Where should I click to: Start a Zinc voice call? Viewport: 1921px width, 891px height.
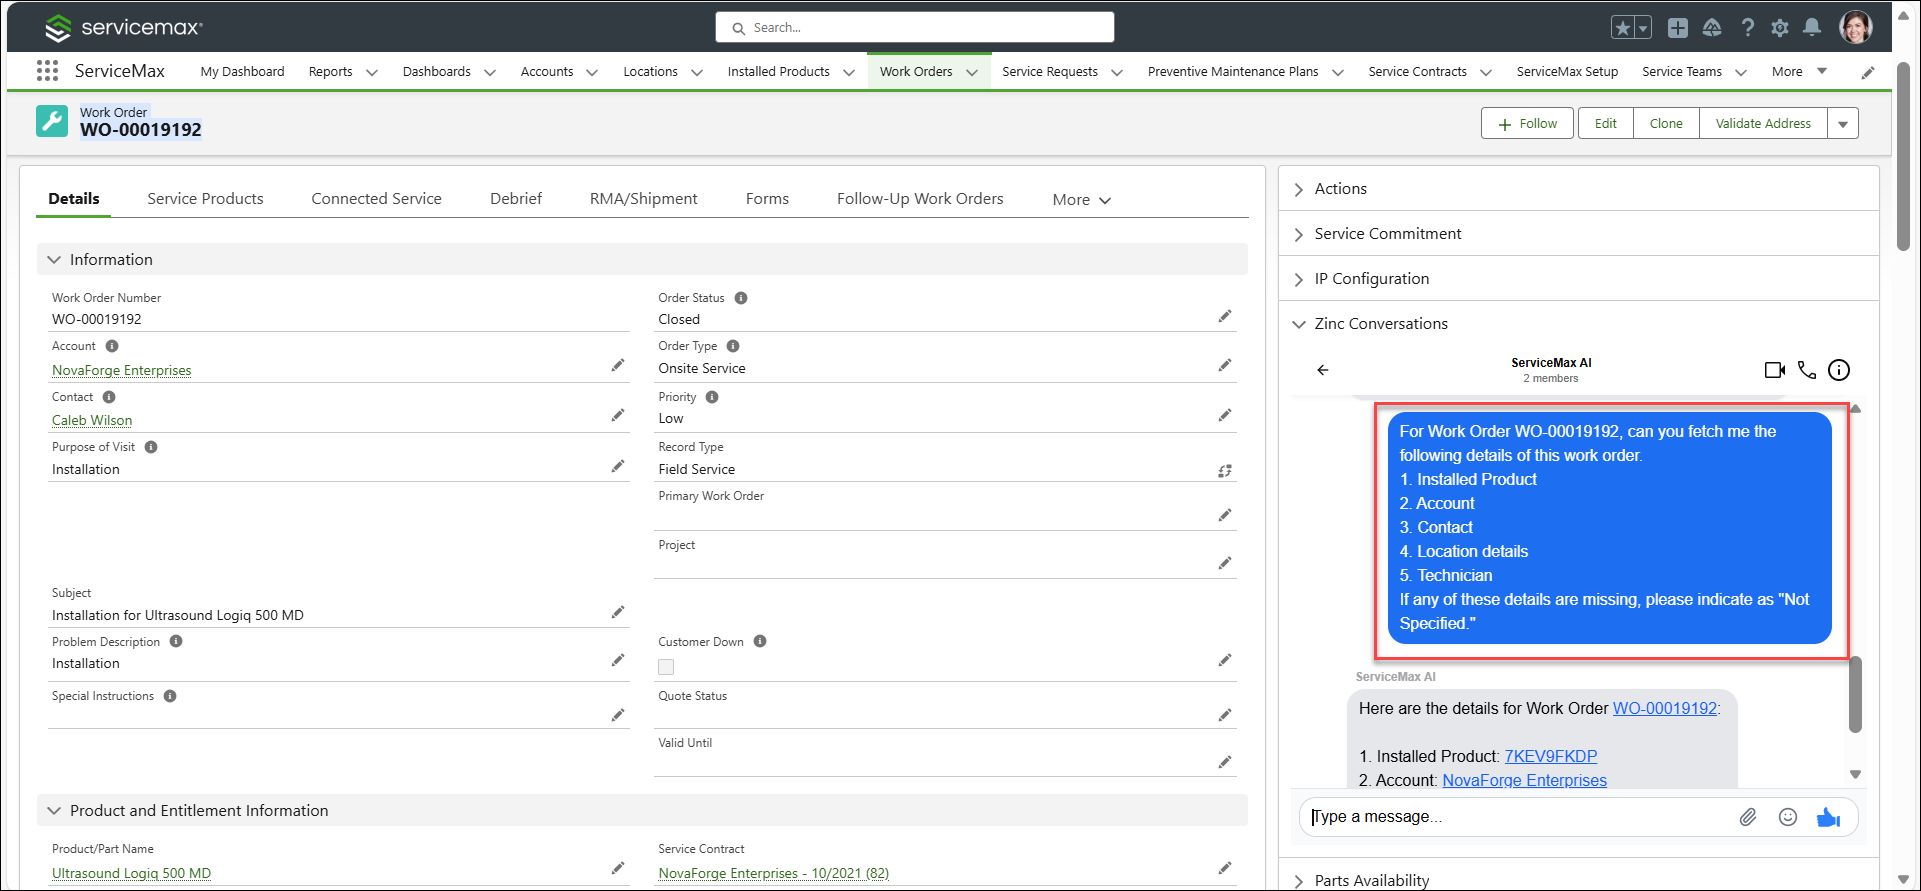[x=1807, y=370]
